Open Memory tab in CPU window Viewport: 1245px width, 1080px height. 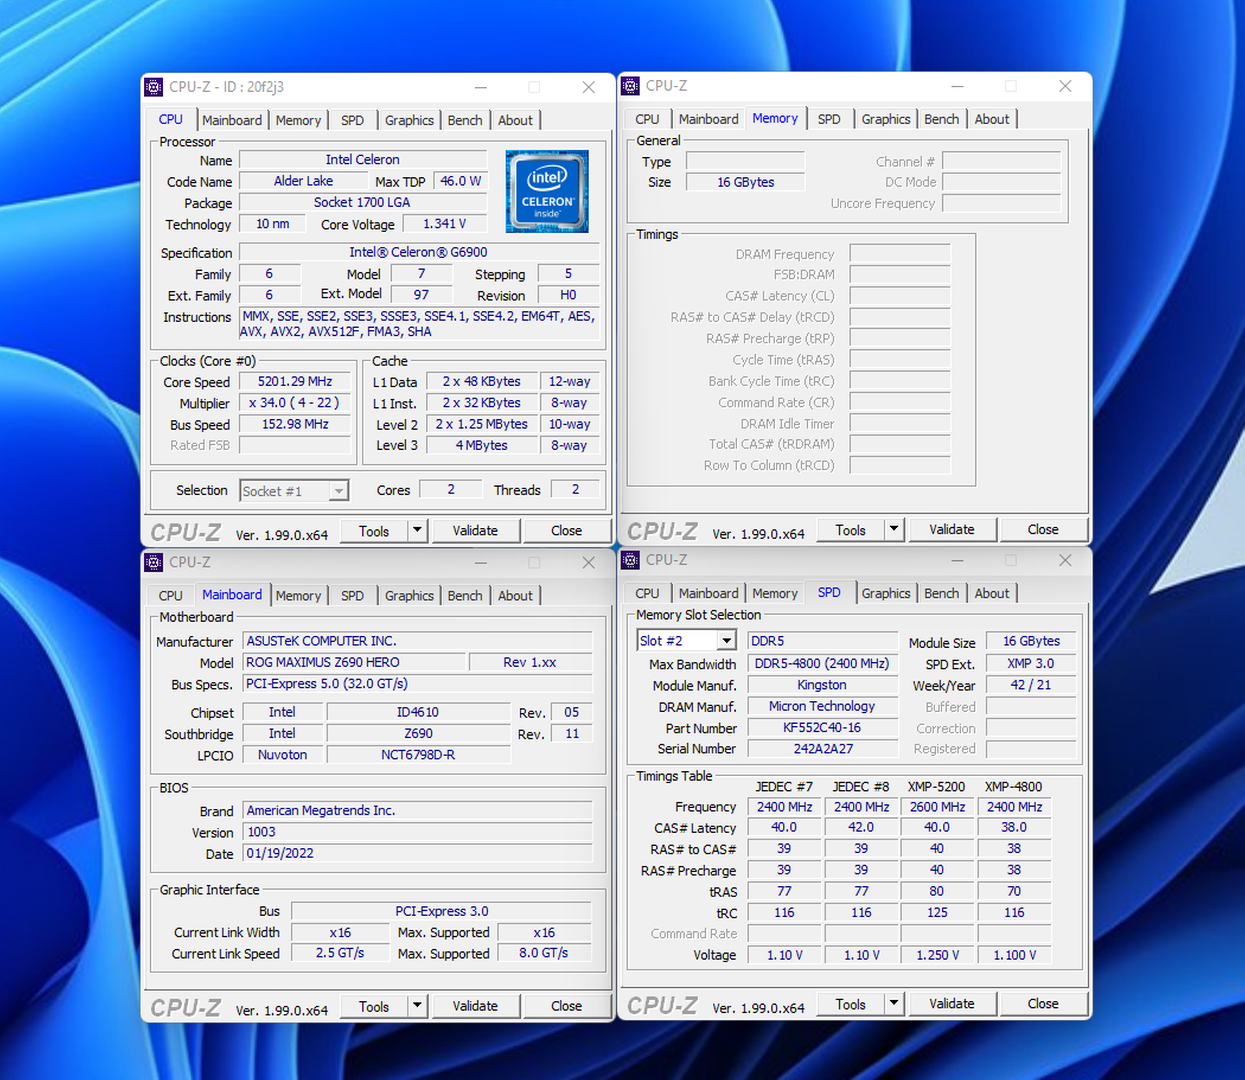[298, 120]
